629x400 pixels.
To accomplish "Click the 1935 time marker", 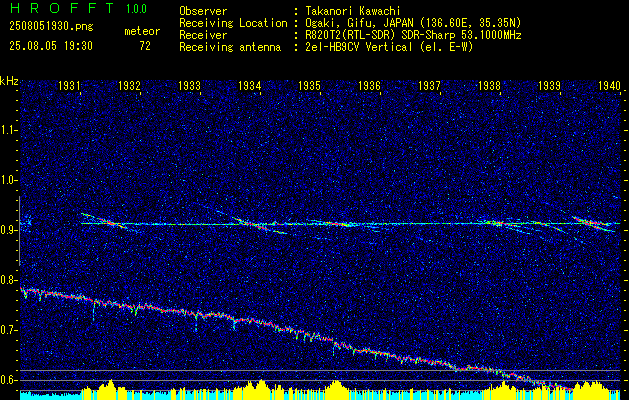I will (310, 85).
